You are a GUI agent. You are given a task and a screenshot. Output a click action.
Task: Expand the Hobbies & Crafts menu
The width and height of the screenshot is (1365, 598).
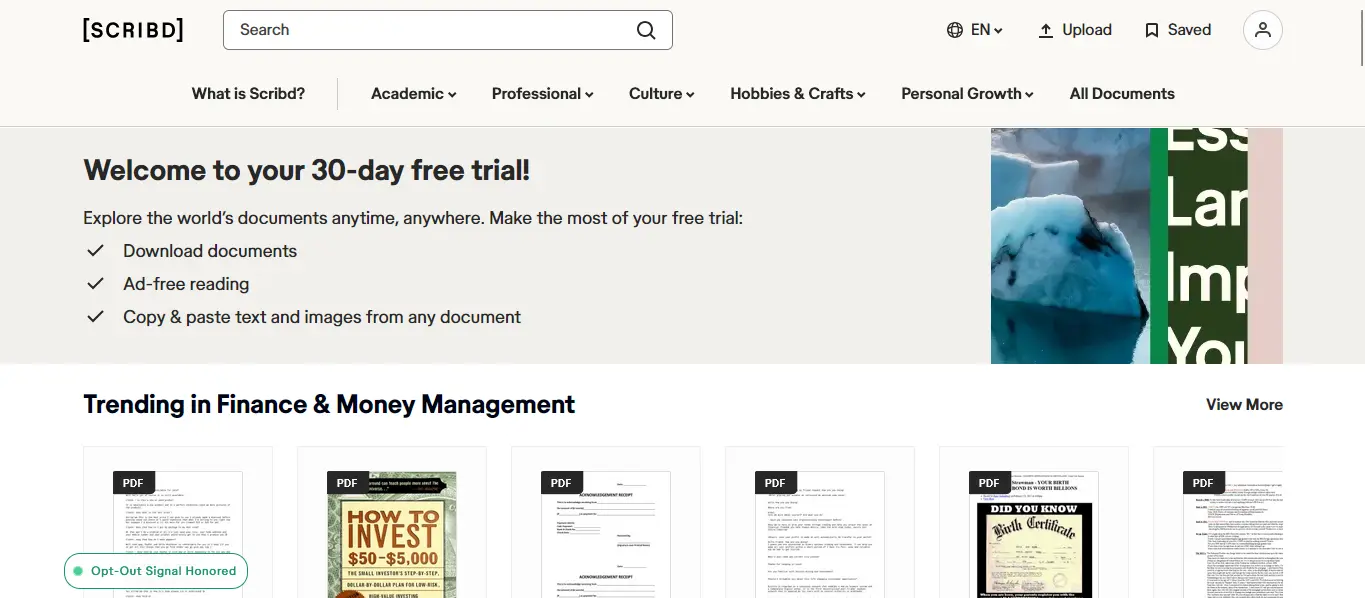[798, 94]
